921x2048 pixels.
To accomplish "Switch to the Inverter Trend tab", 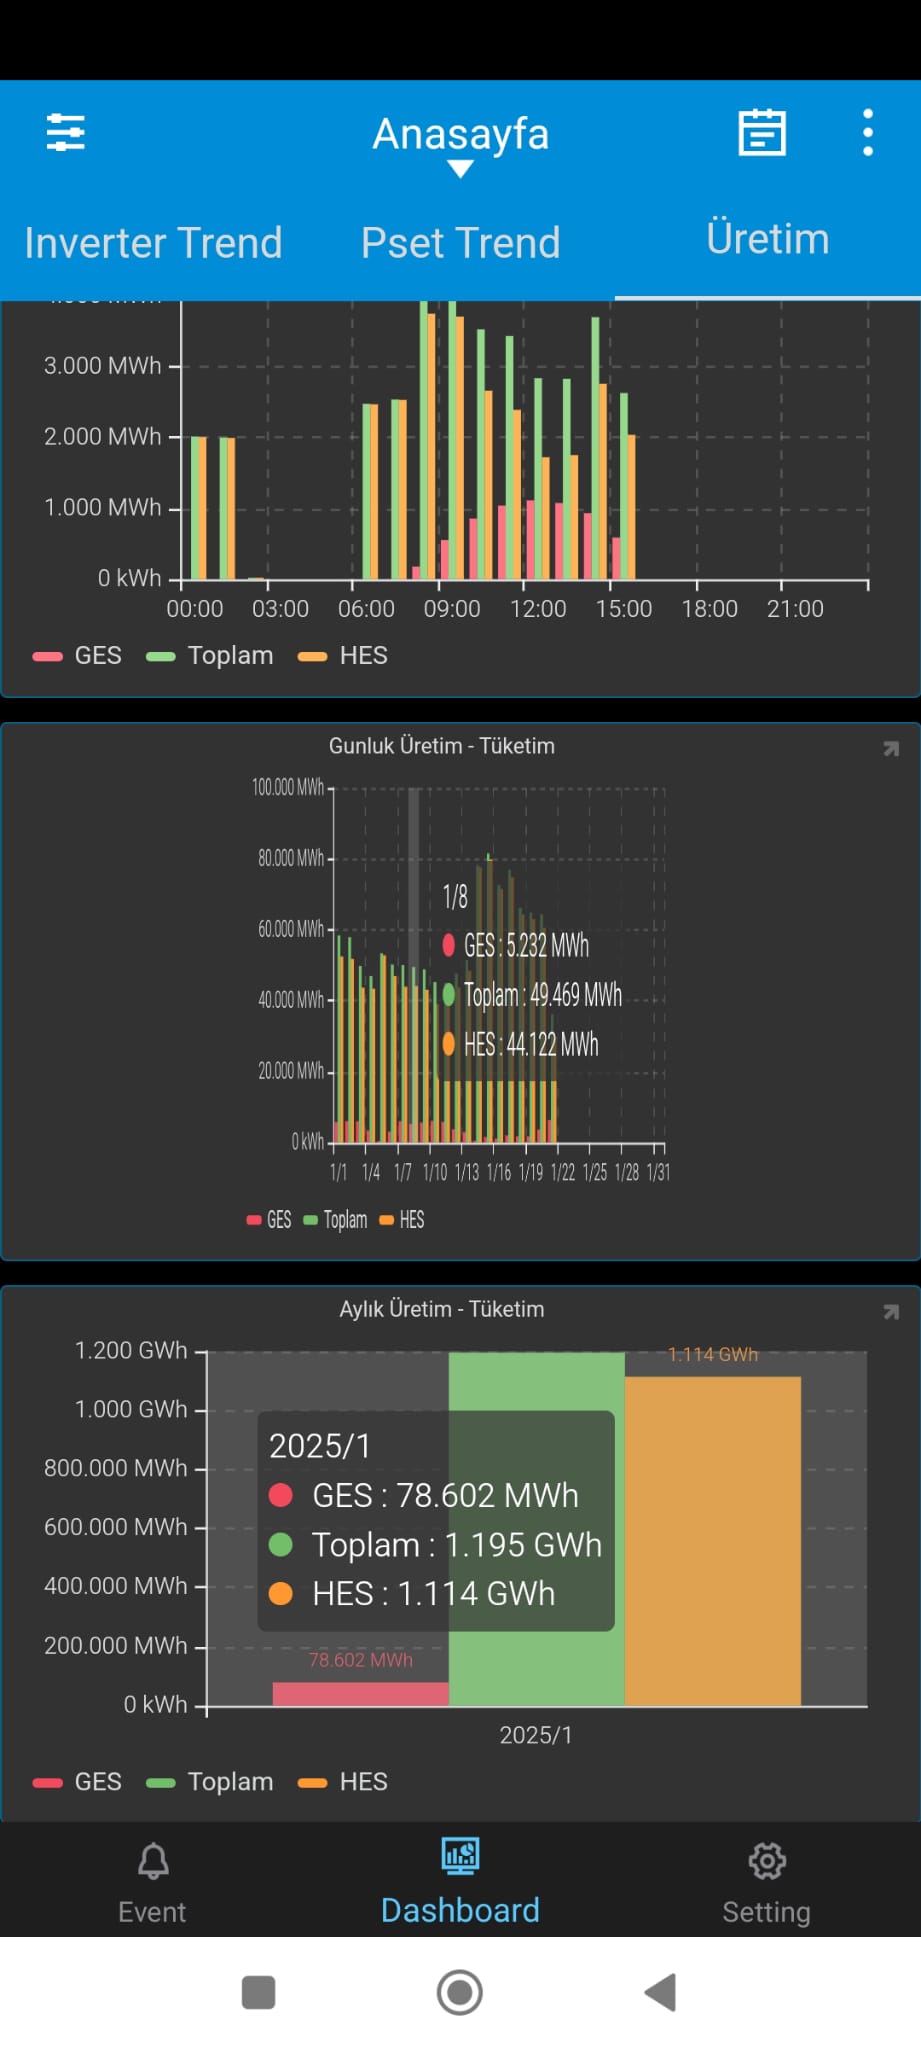I will coord(153,243).
